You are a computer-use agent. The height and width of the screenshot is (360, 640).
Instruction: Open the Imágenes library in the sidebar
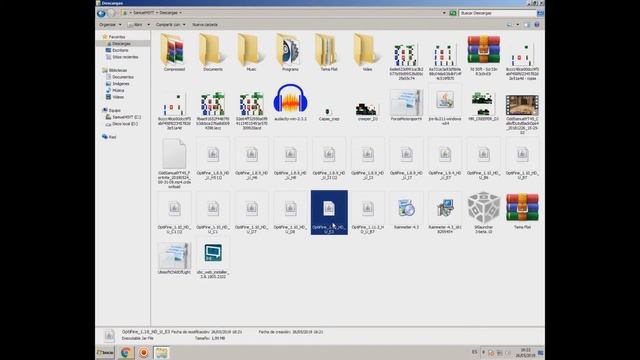point(118,84)
